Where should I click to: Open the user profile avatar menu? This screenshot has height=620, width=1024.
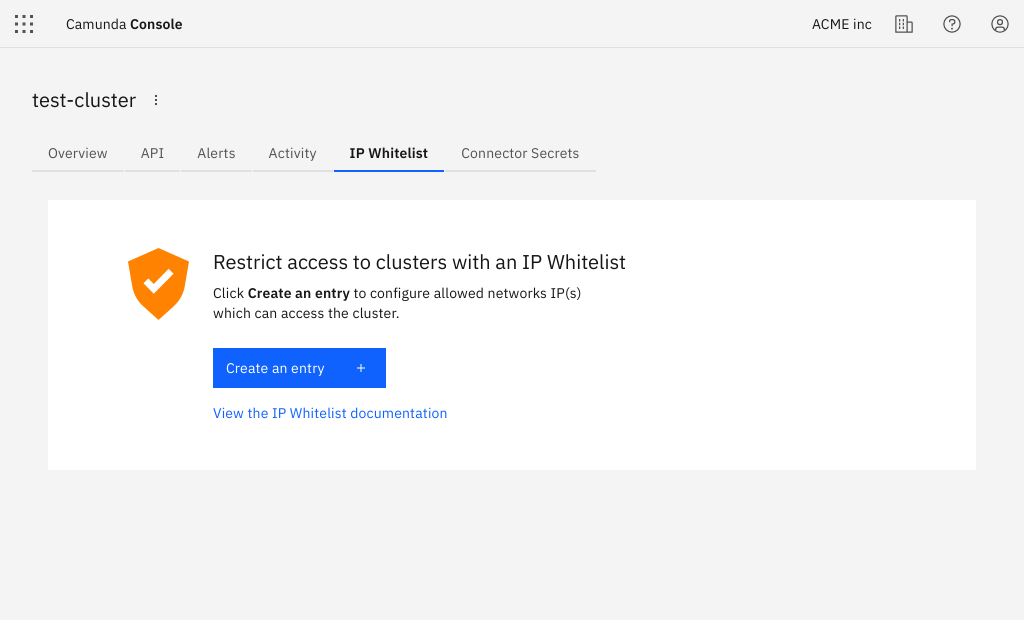tap(1000, 24)
